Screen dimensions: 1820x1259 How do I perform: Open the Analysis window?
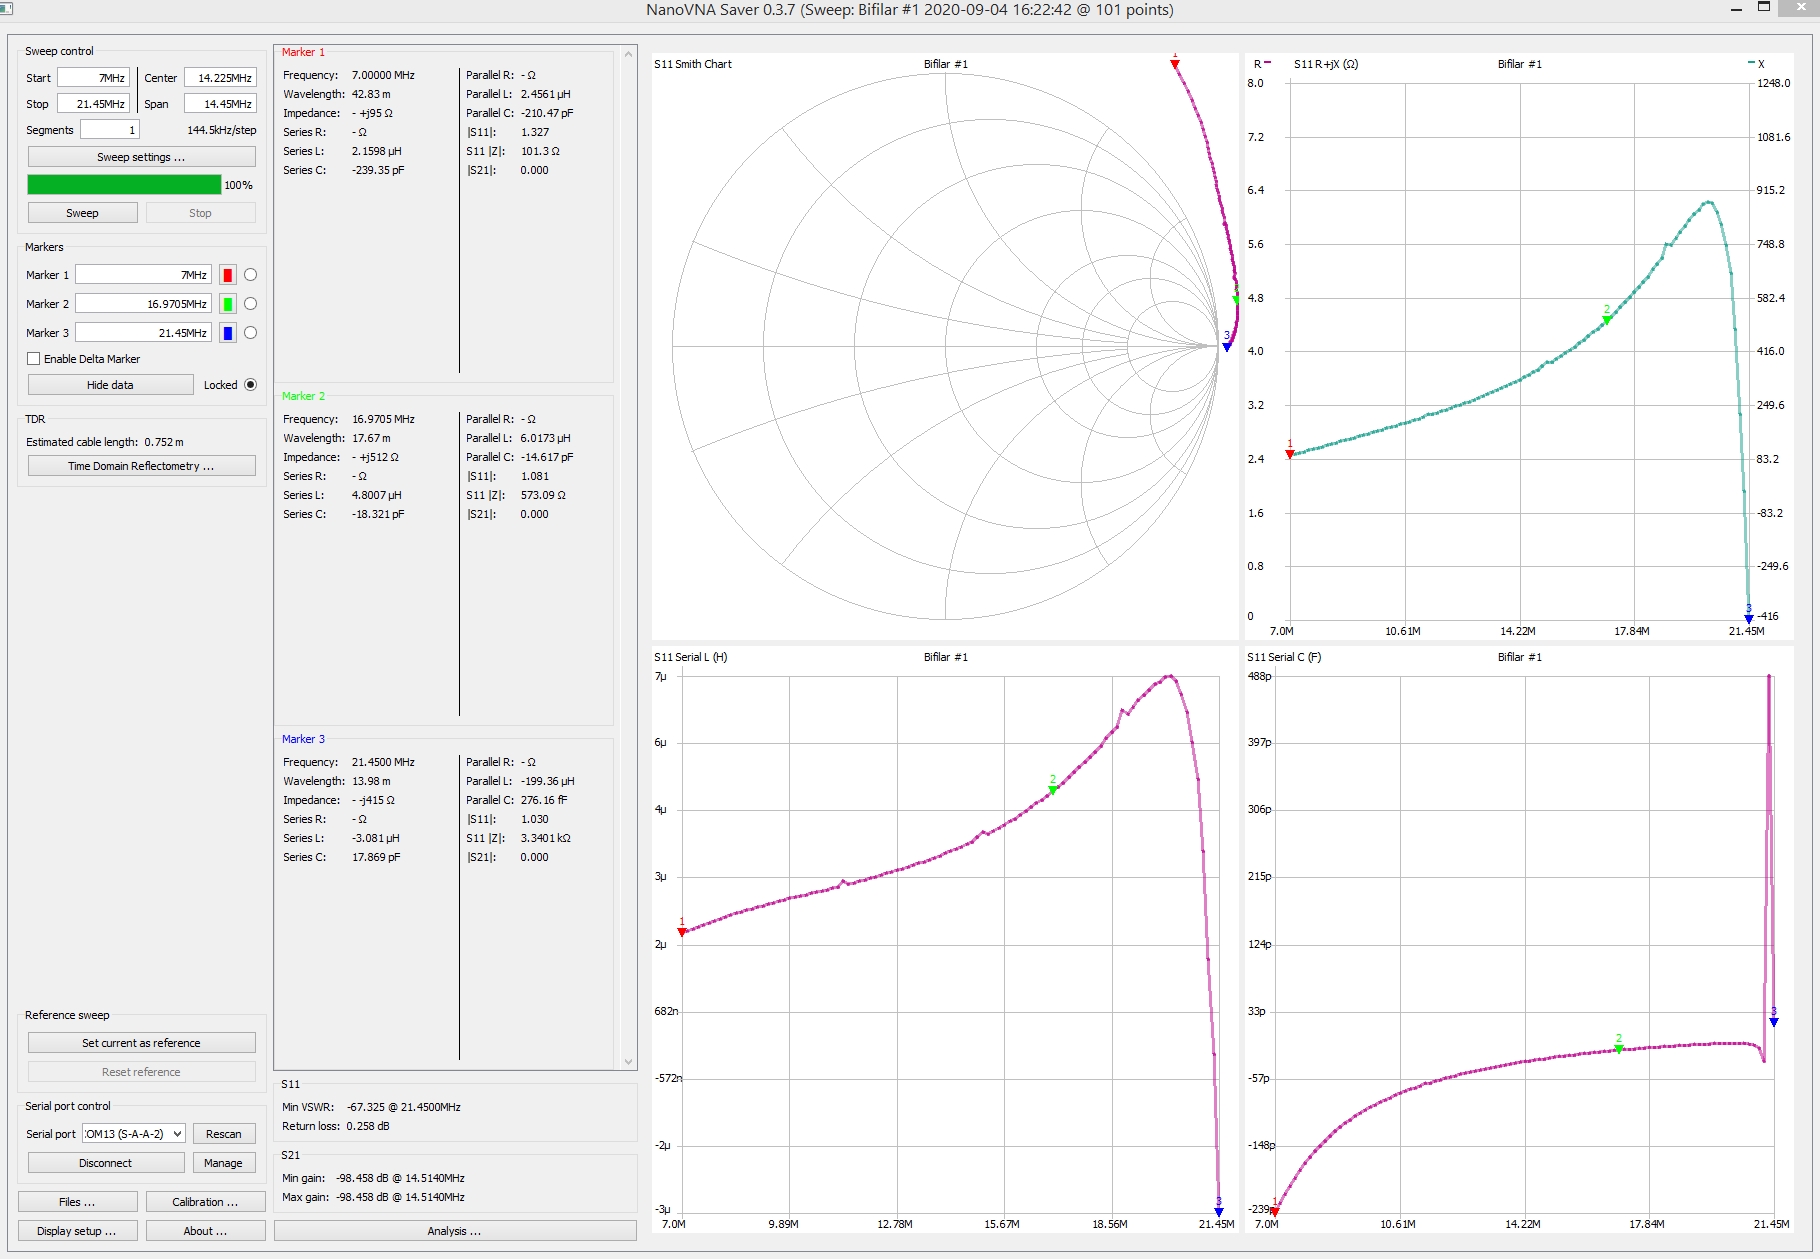pos(455,1231)
